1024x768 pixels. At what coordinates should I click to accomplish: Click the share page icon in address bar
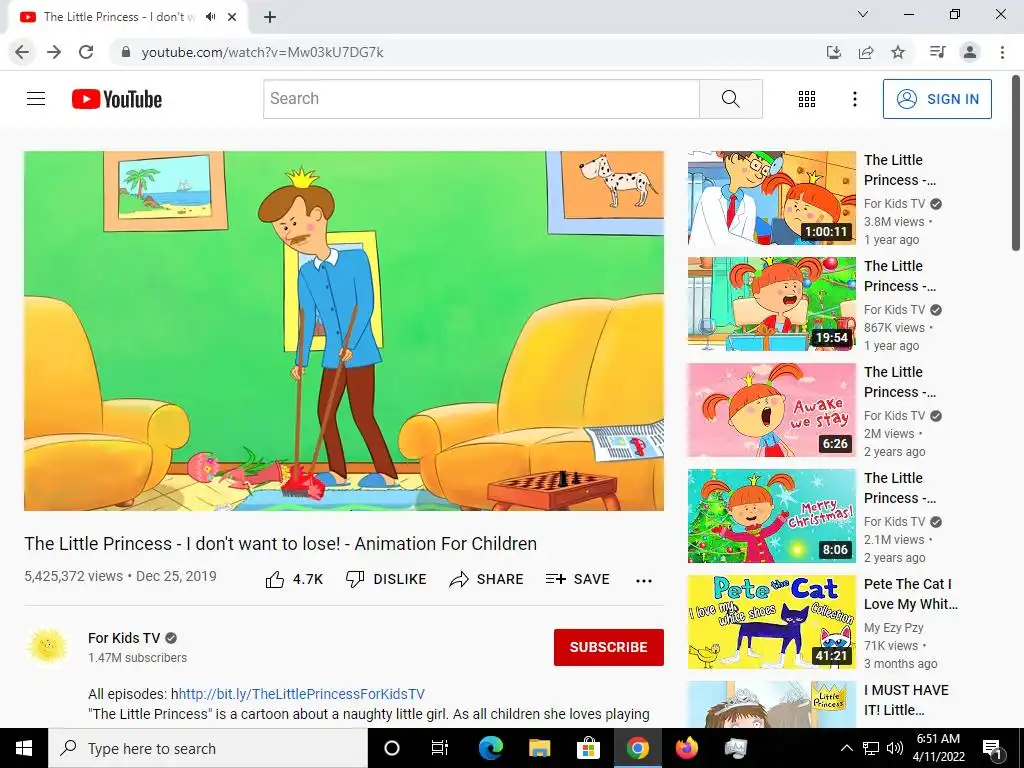point(866,52)
